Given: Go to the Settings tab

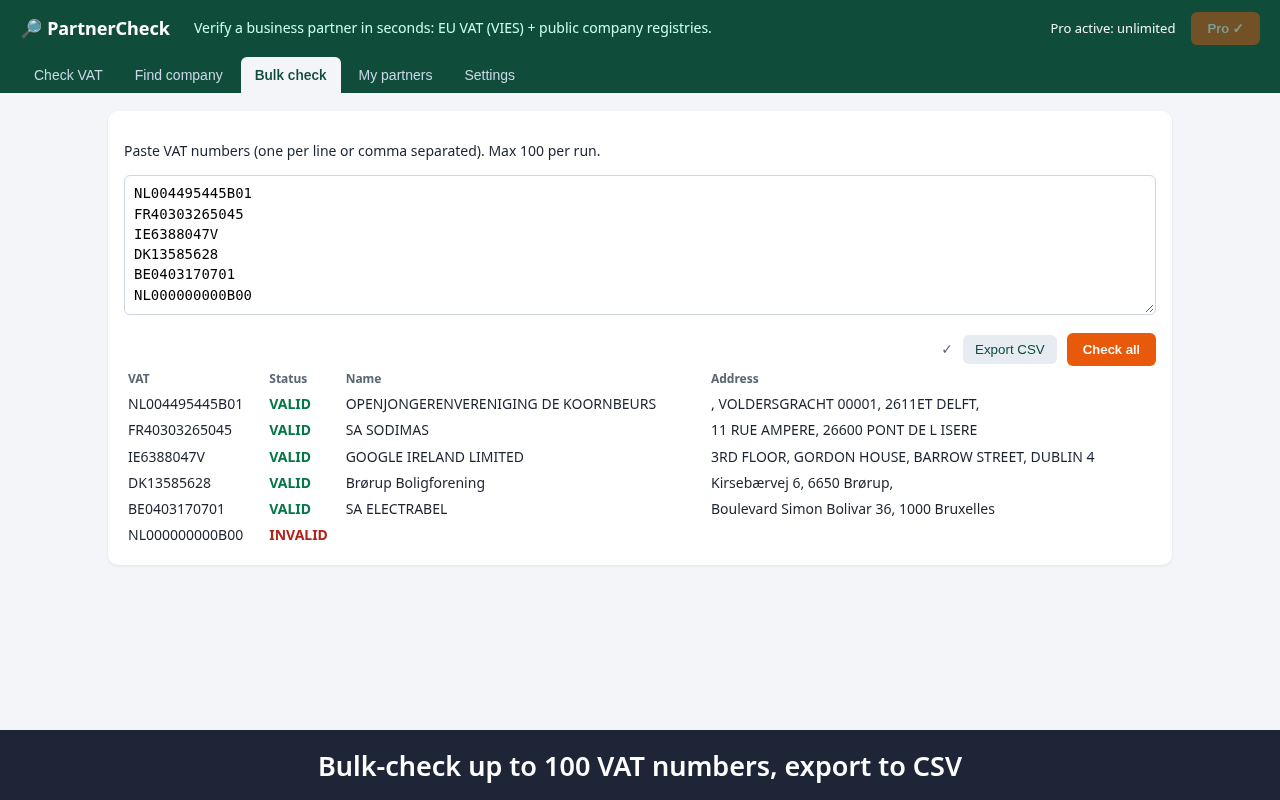Looking at the screenshot, I should (x=490, y=75).
